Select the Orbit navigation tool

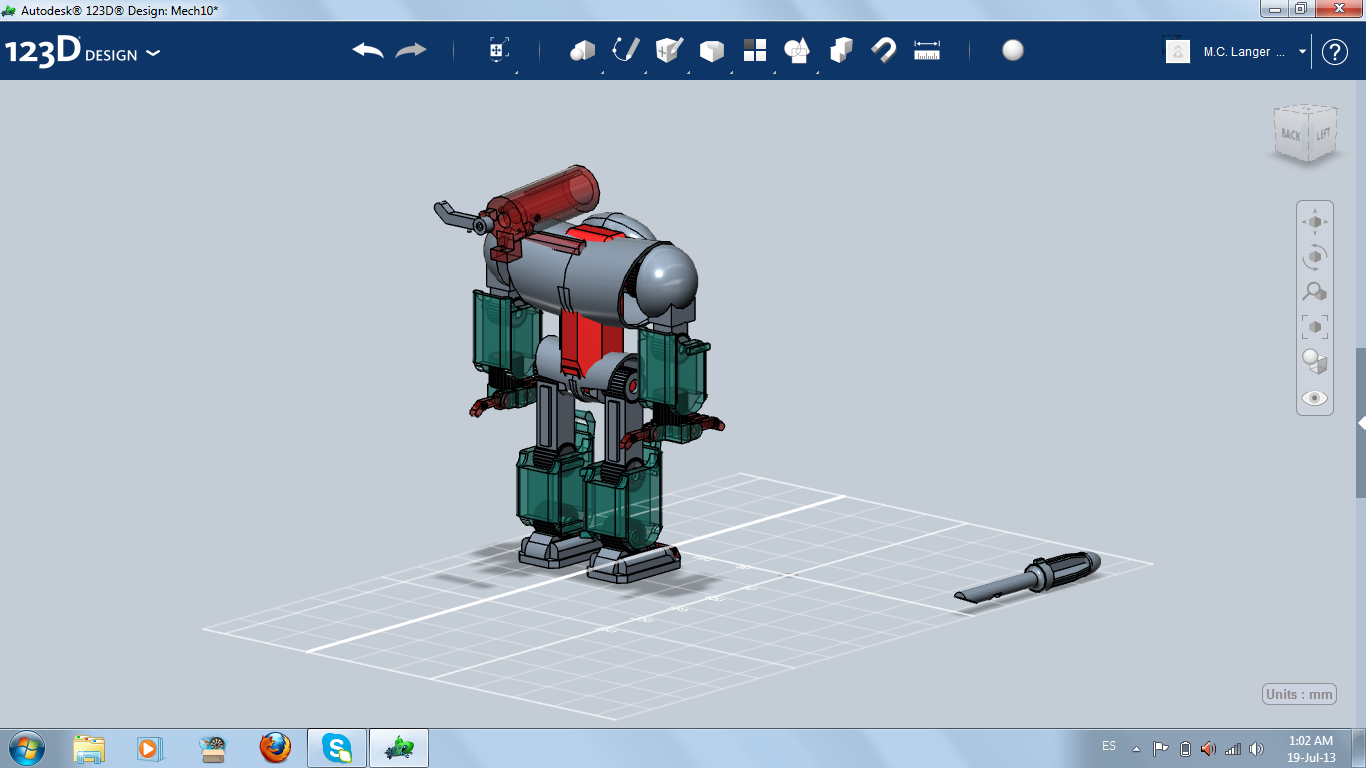pyautogui.click(x=1315, y=256)
